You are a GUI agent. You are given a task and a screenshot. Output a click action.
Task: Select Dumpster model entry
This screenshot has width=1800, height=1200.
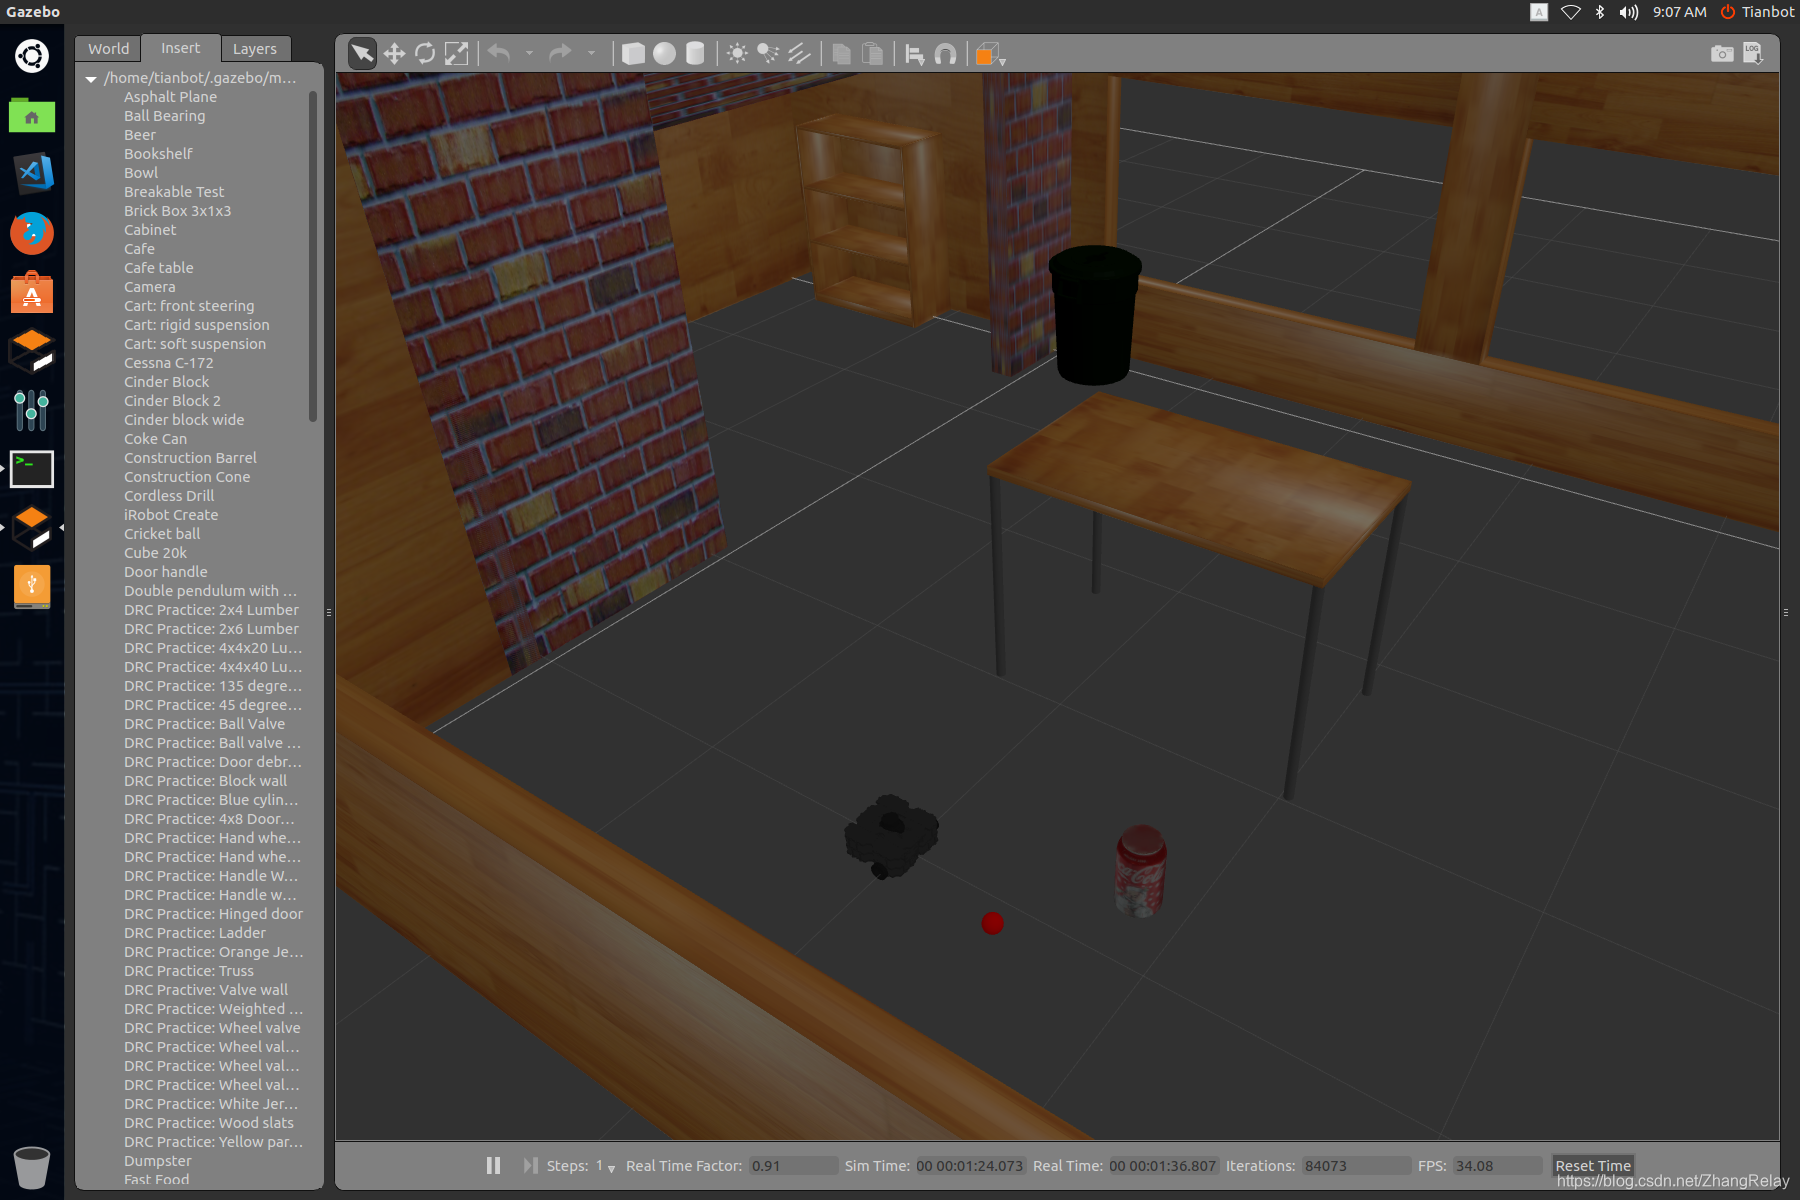(158, 1161)
